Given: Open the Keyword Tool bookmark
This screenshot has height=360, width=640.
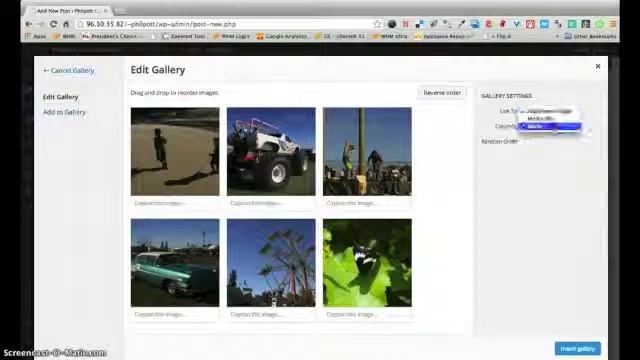Looking at the screenshot, I should pyautogui.click(x=183, y=36).
